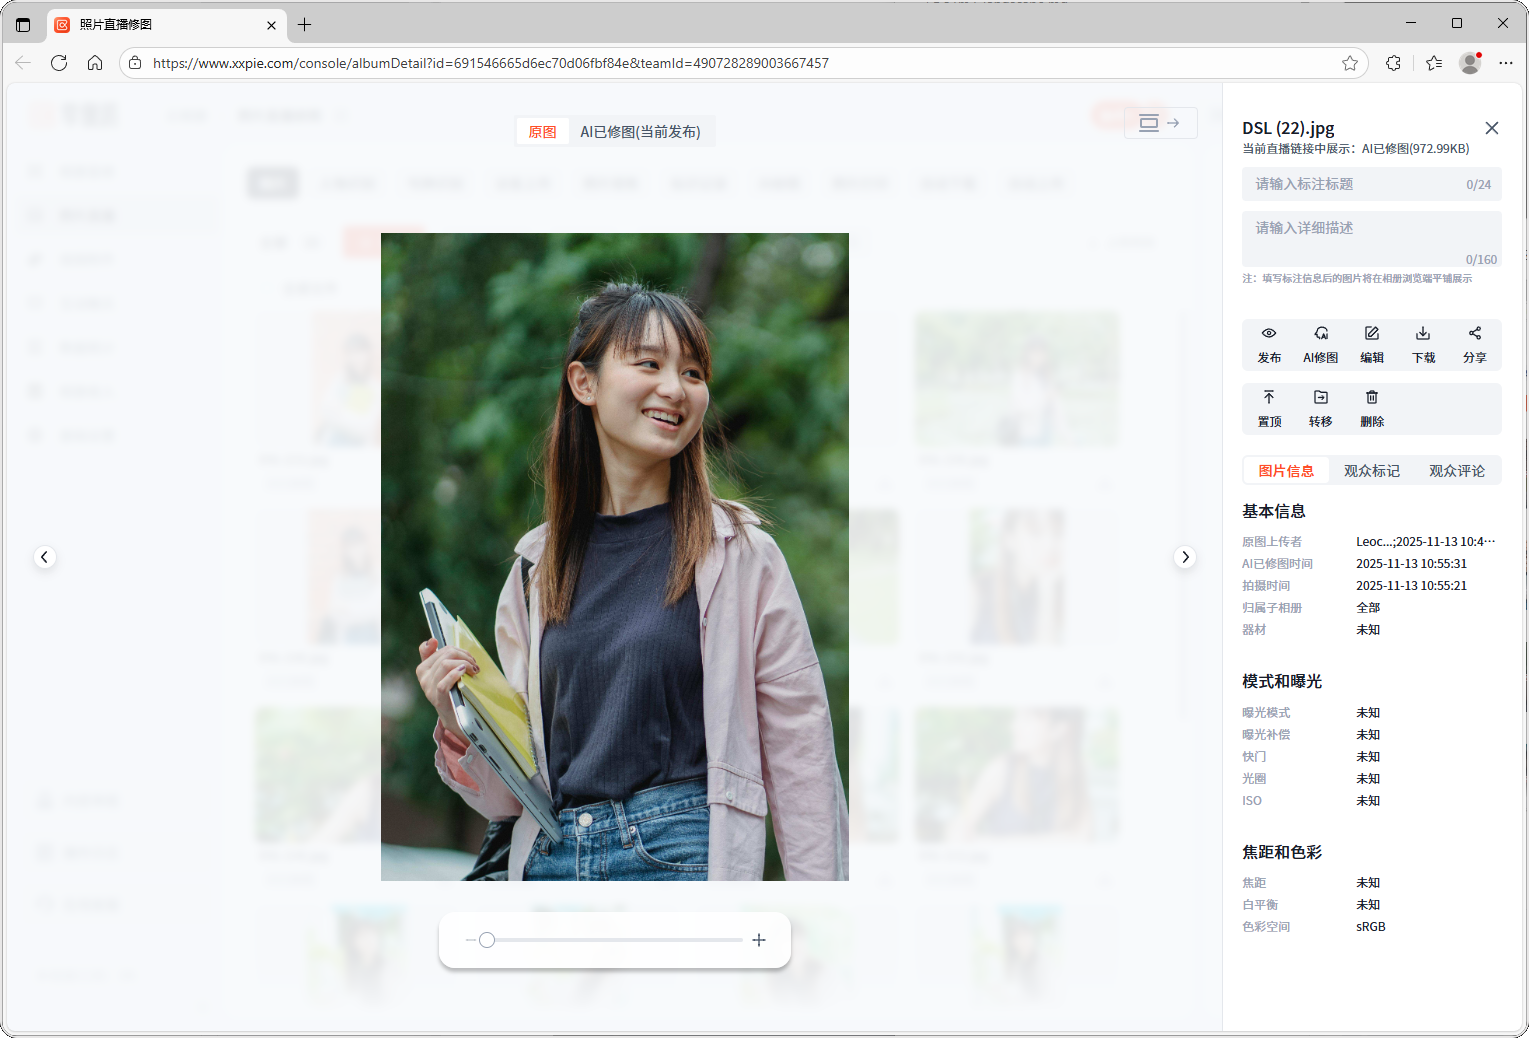
Task: Go to the previous photo arrow
Action: [44, 557]
